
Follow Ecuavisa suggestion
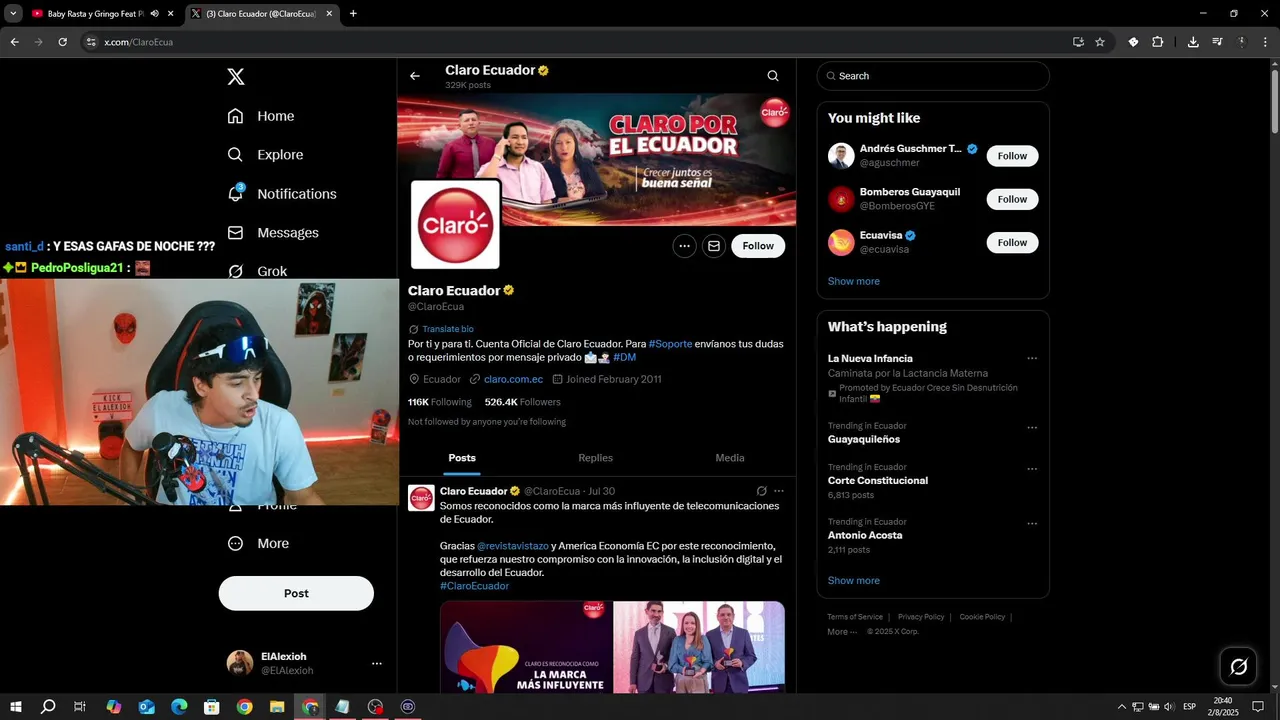[x=1012, y=242]
